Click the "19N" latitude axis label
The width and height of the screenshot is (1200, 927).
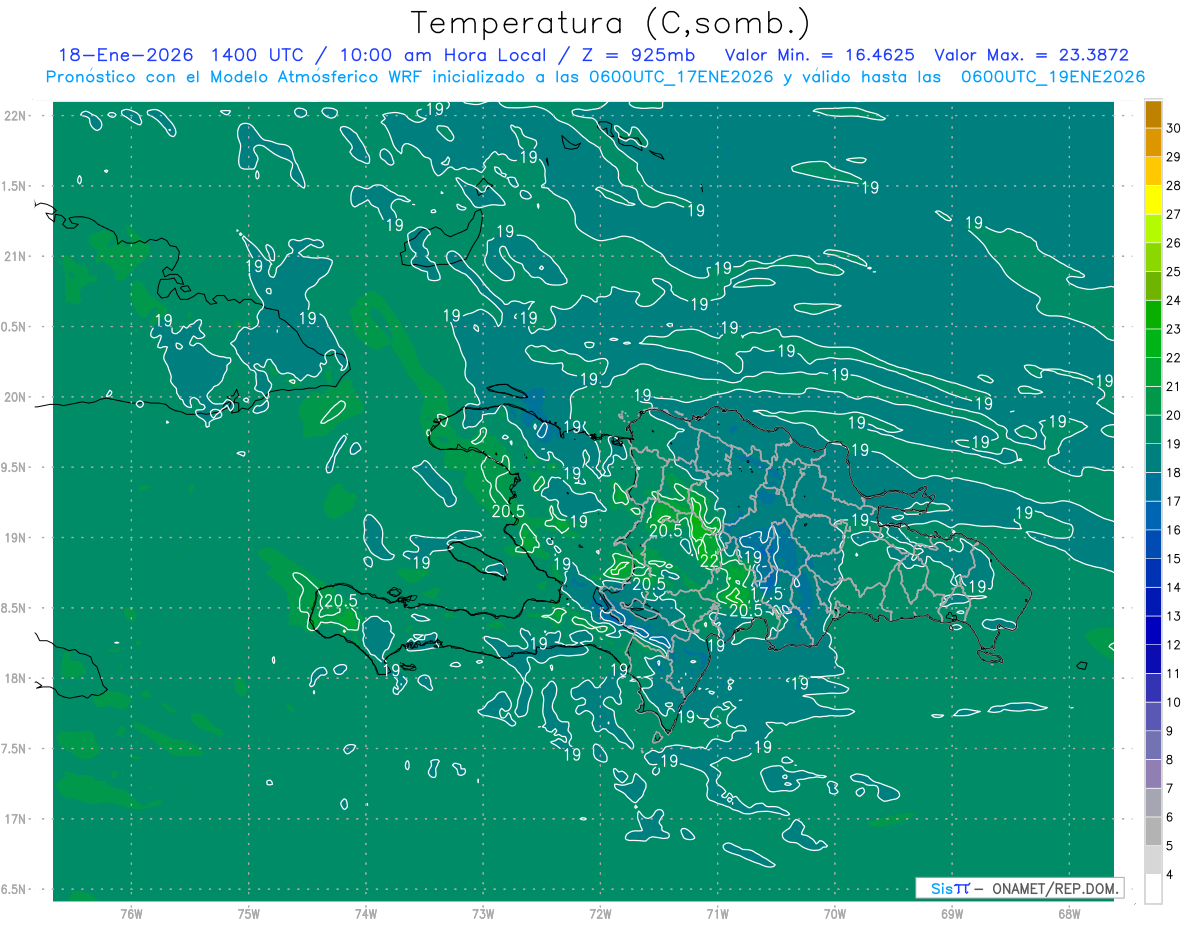(x=15, y=538)
